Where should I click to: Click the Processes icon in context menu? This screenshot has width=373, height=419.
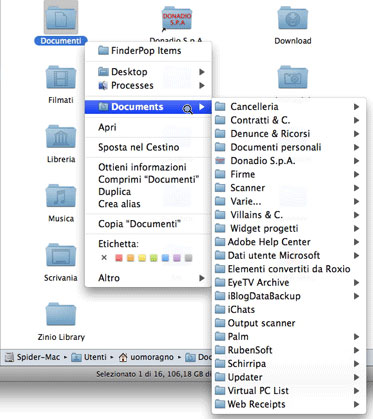pos(103,86)
